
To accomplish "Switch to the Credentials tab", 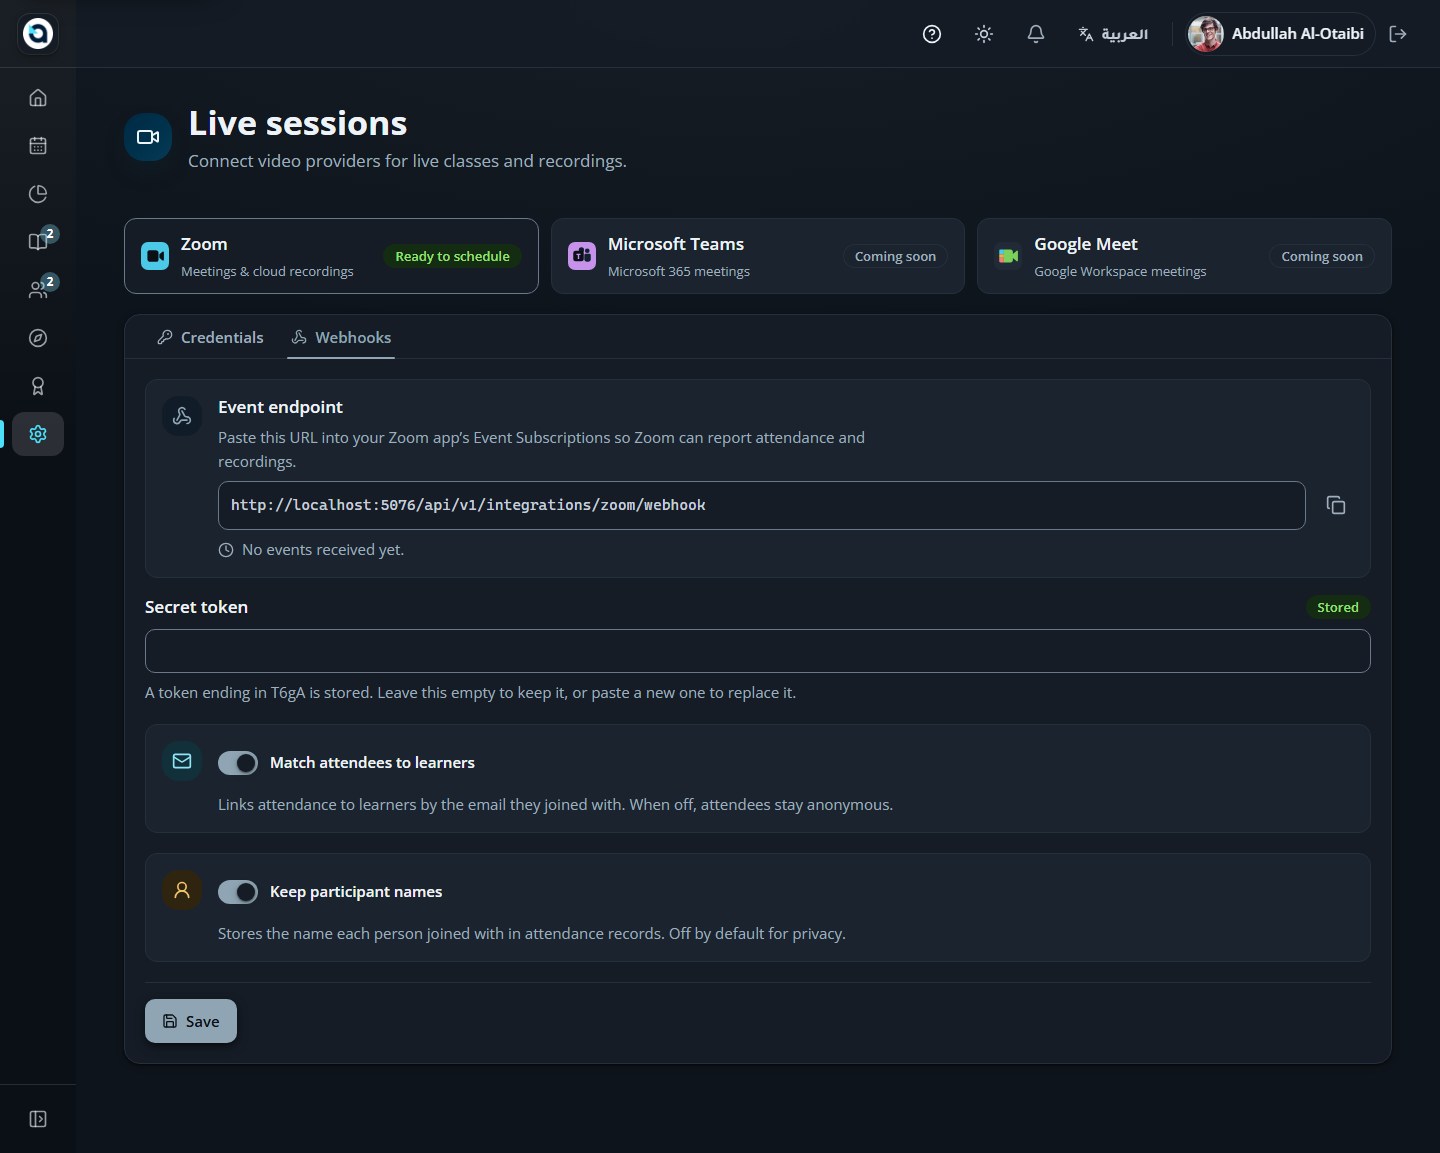I will pyautogui.click(x=211, y=338).
